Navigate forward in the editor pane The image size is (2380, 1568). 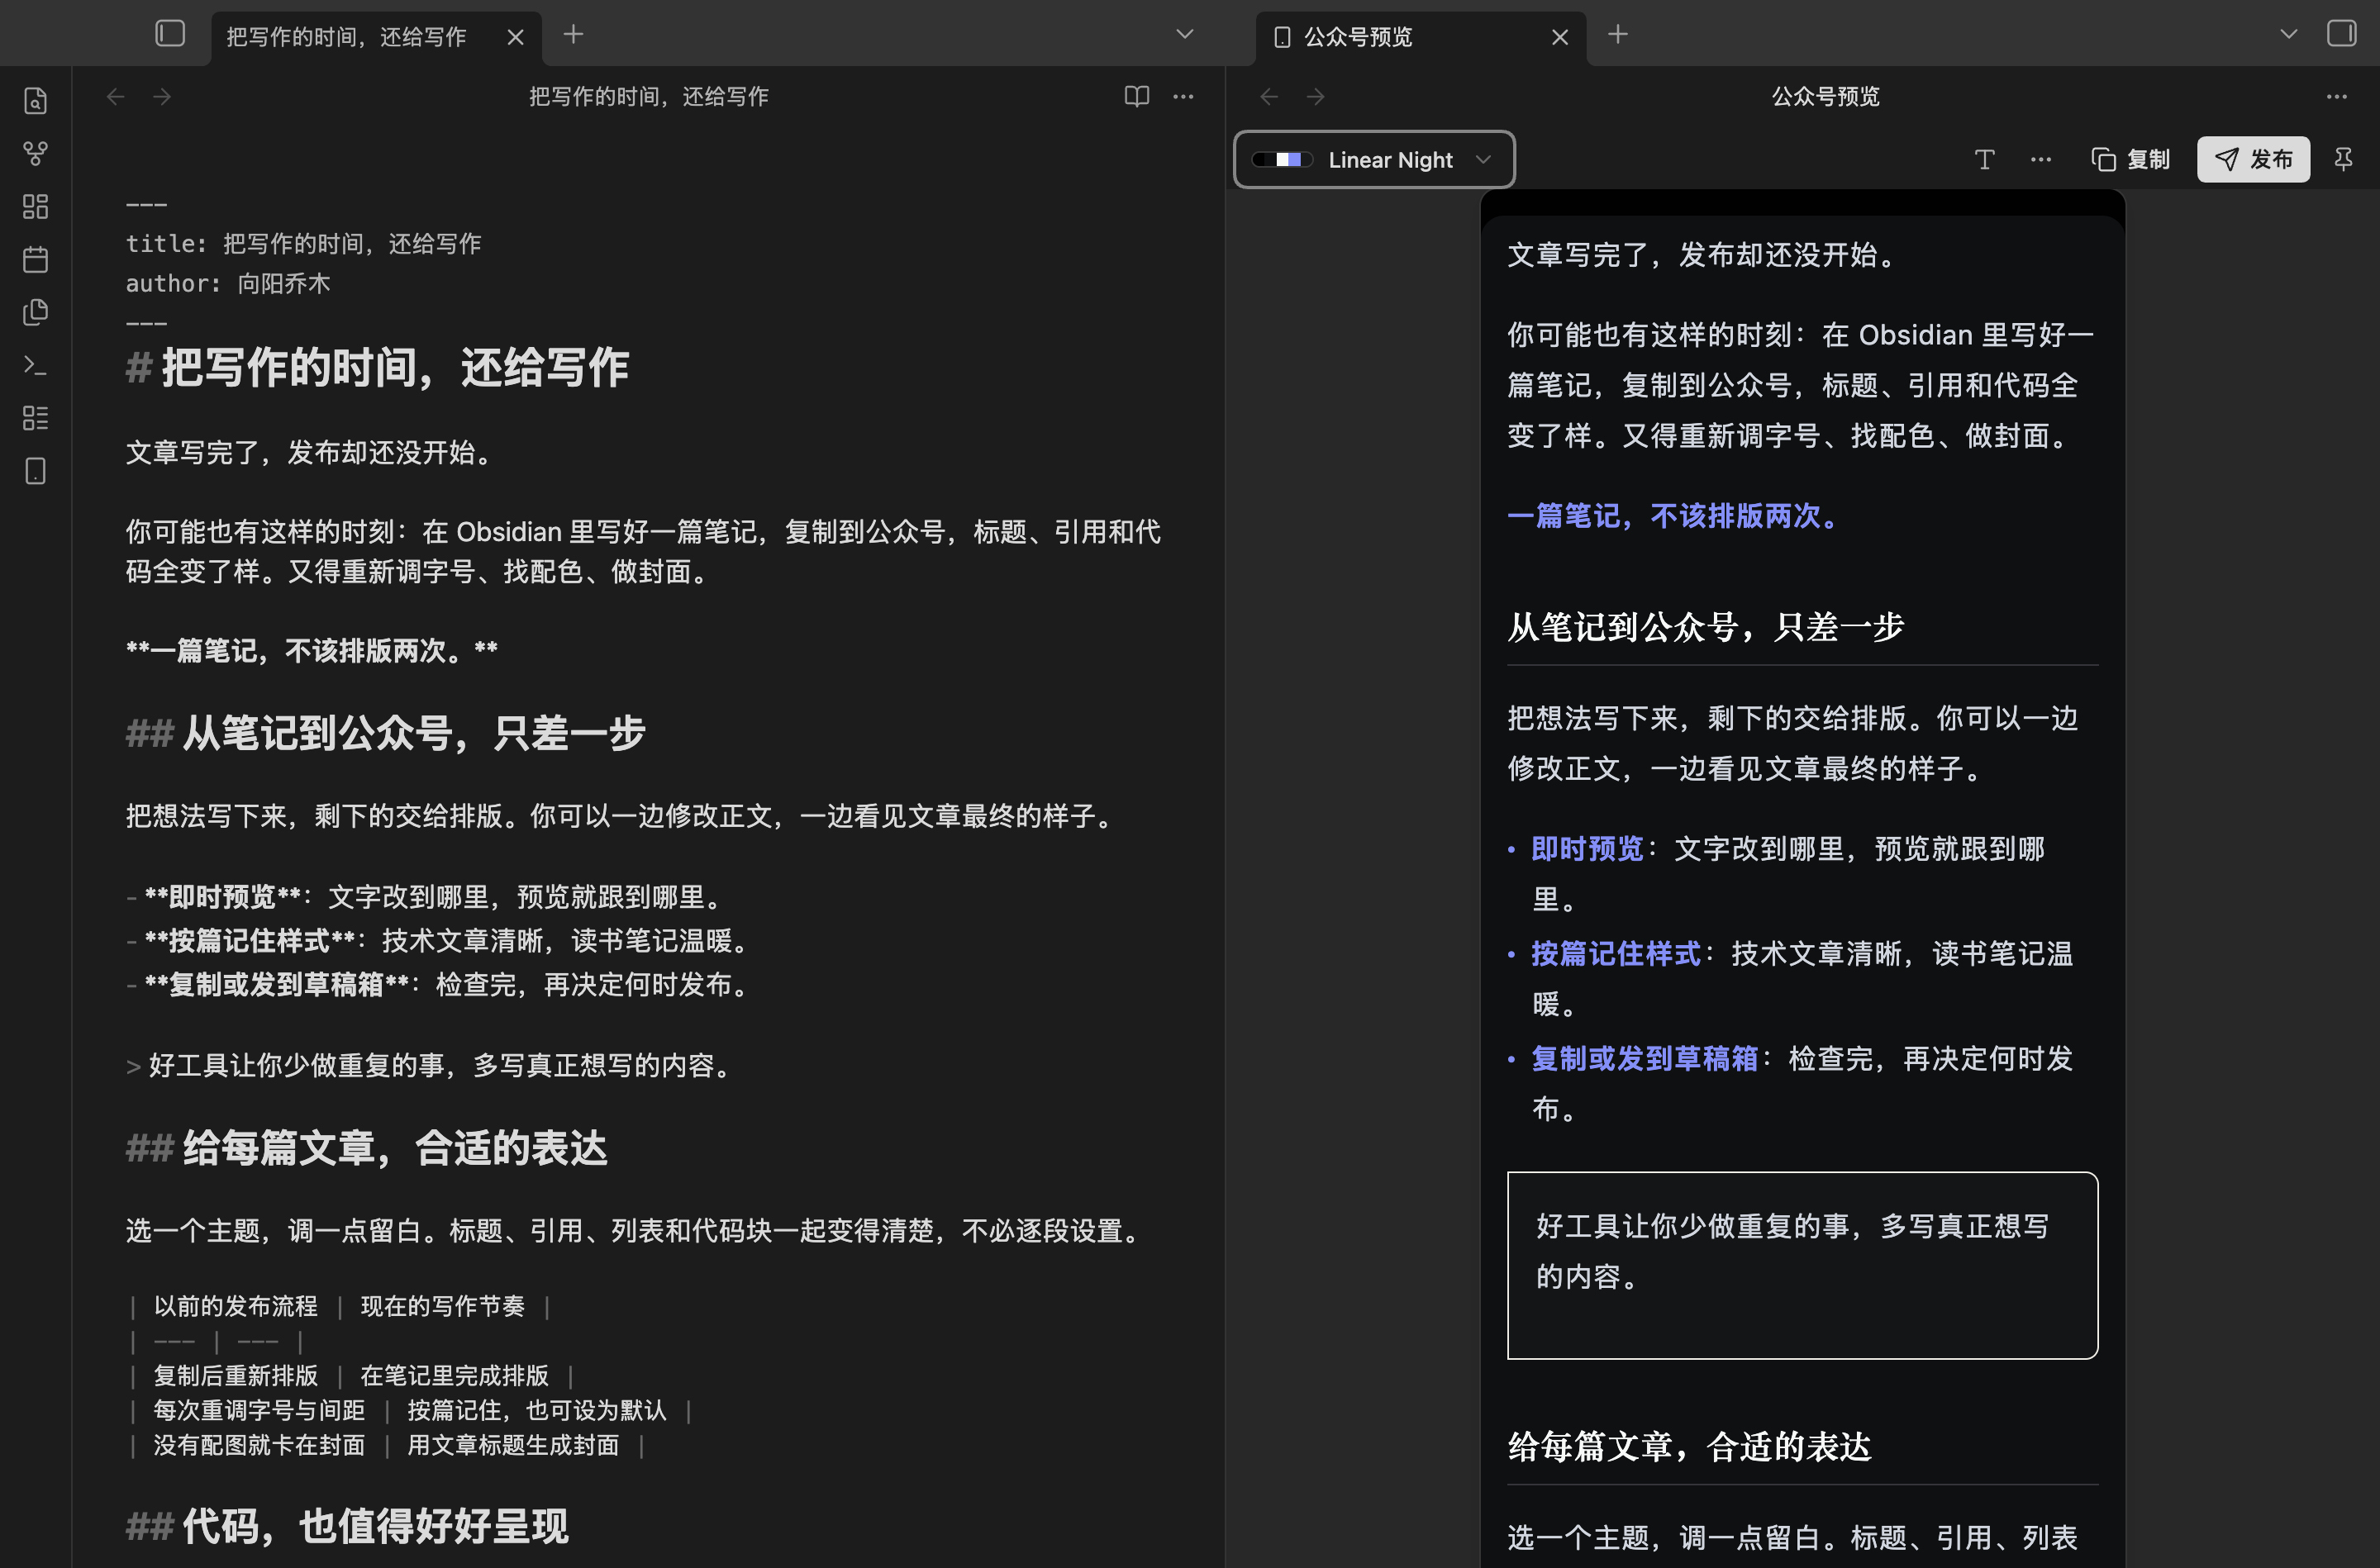(162, 97)
